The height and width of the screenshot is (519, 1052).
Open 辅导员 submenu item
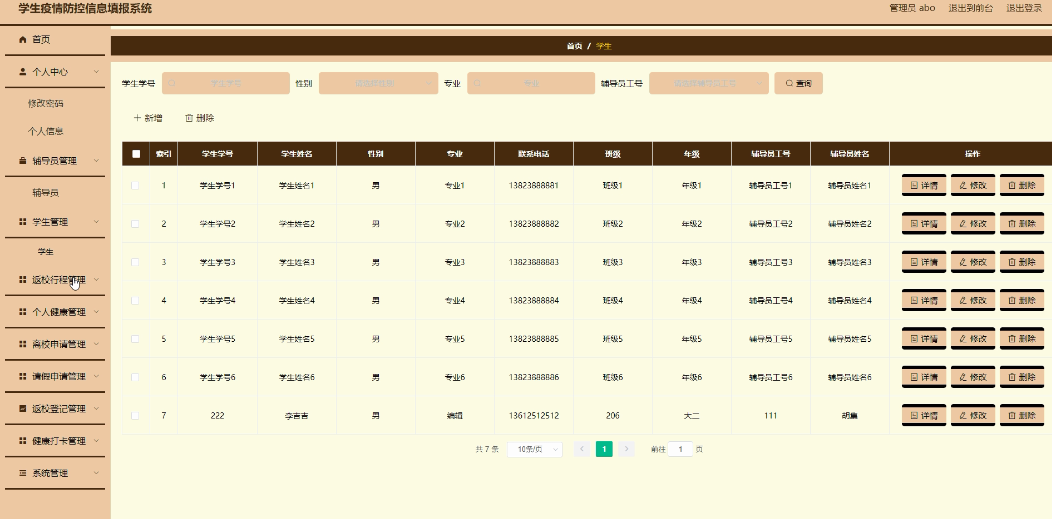(x=46, y=193)
